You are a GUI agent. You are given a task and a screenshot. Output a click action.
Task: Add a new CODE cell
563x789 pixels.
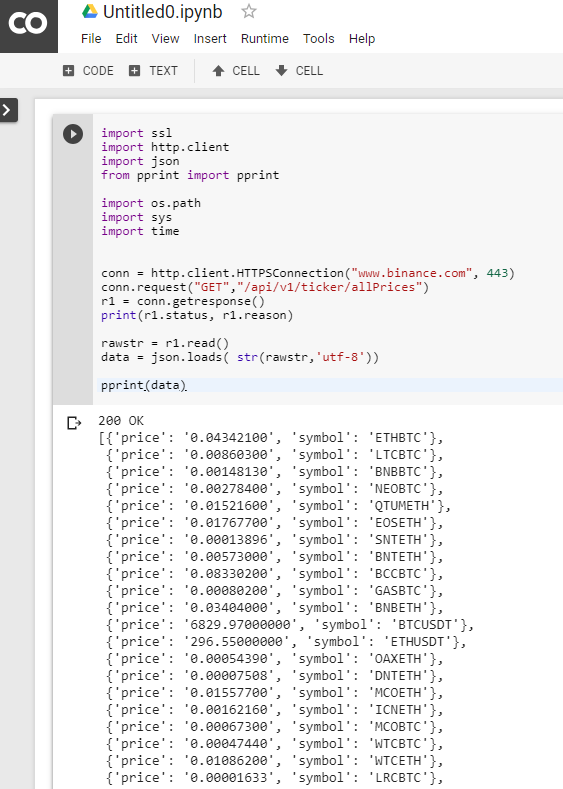(x=88, y=71)
